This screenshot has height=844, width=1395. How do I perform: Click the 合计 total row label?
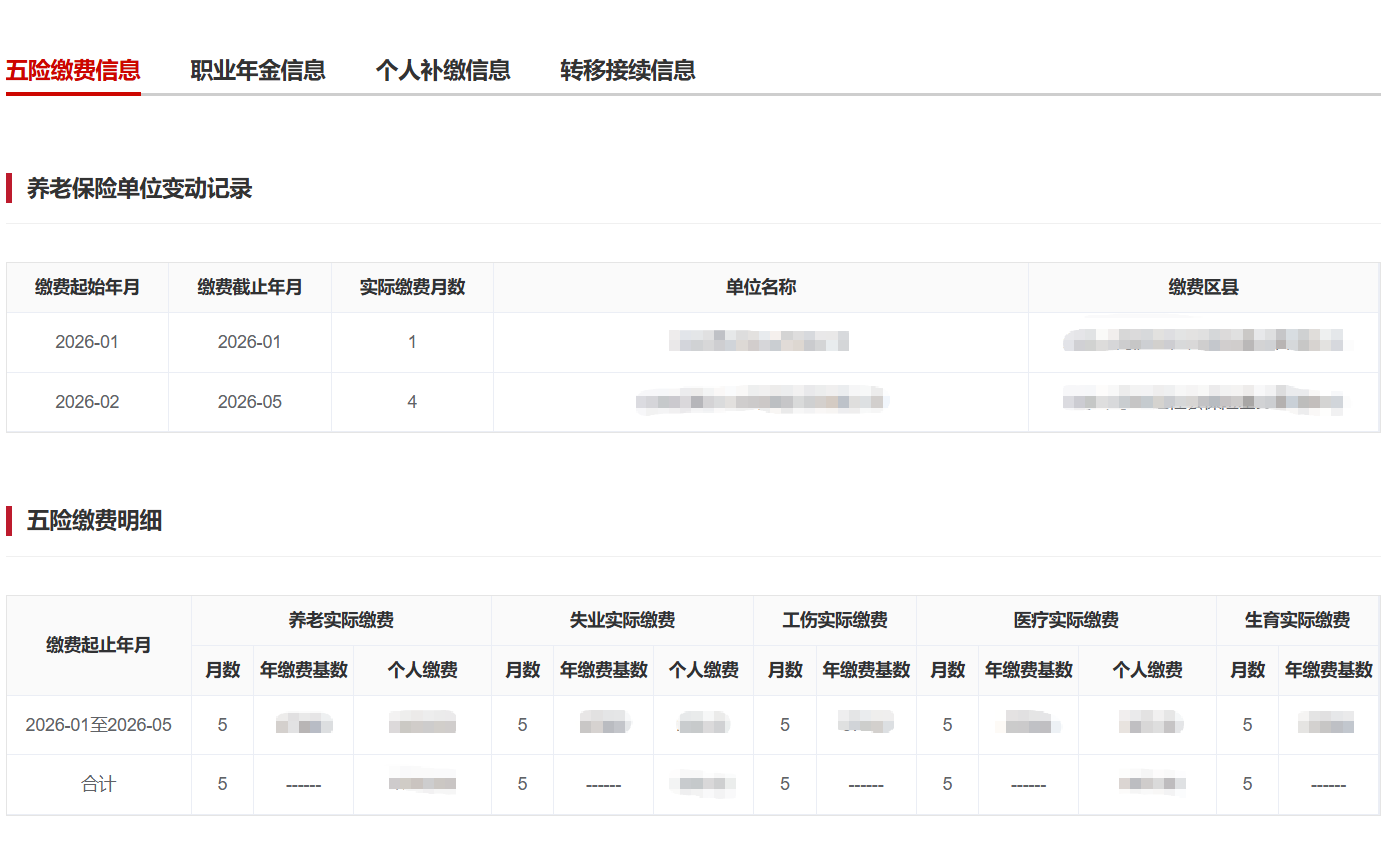99,785
